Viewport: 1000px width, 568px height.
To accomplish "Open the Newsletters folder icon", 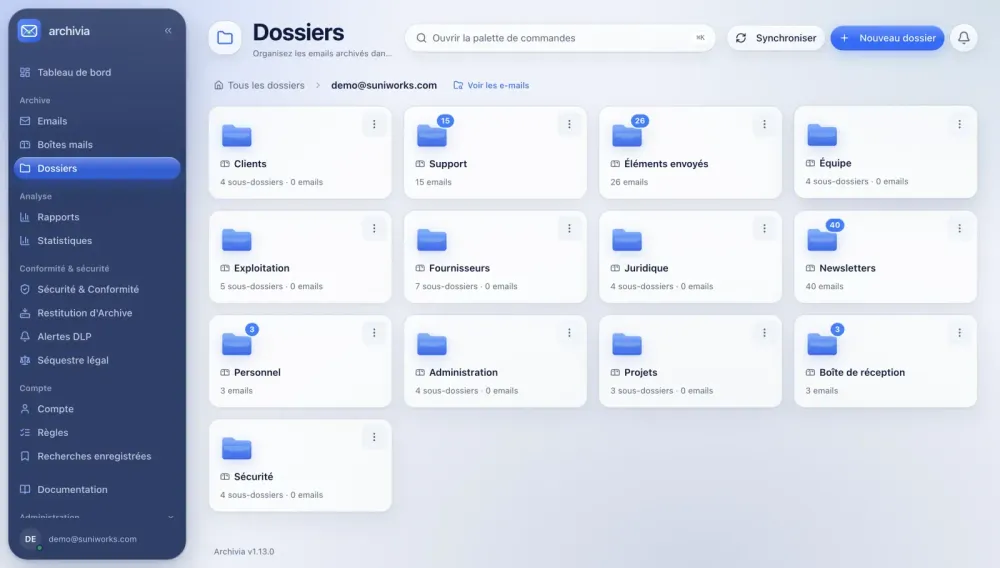I will click(x=822, y=240).
